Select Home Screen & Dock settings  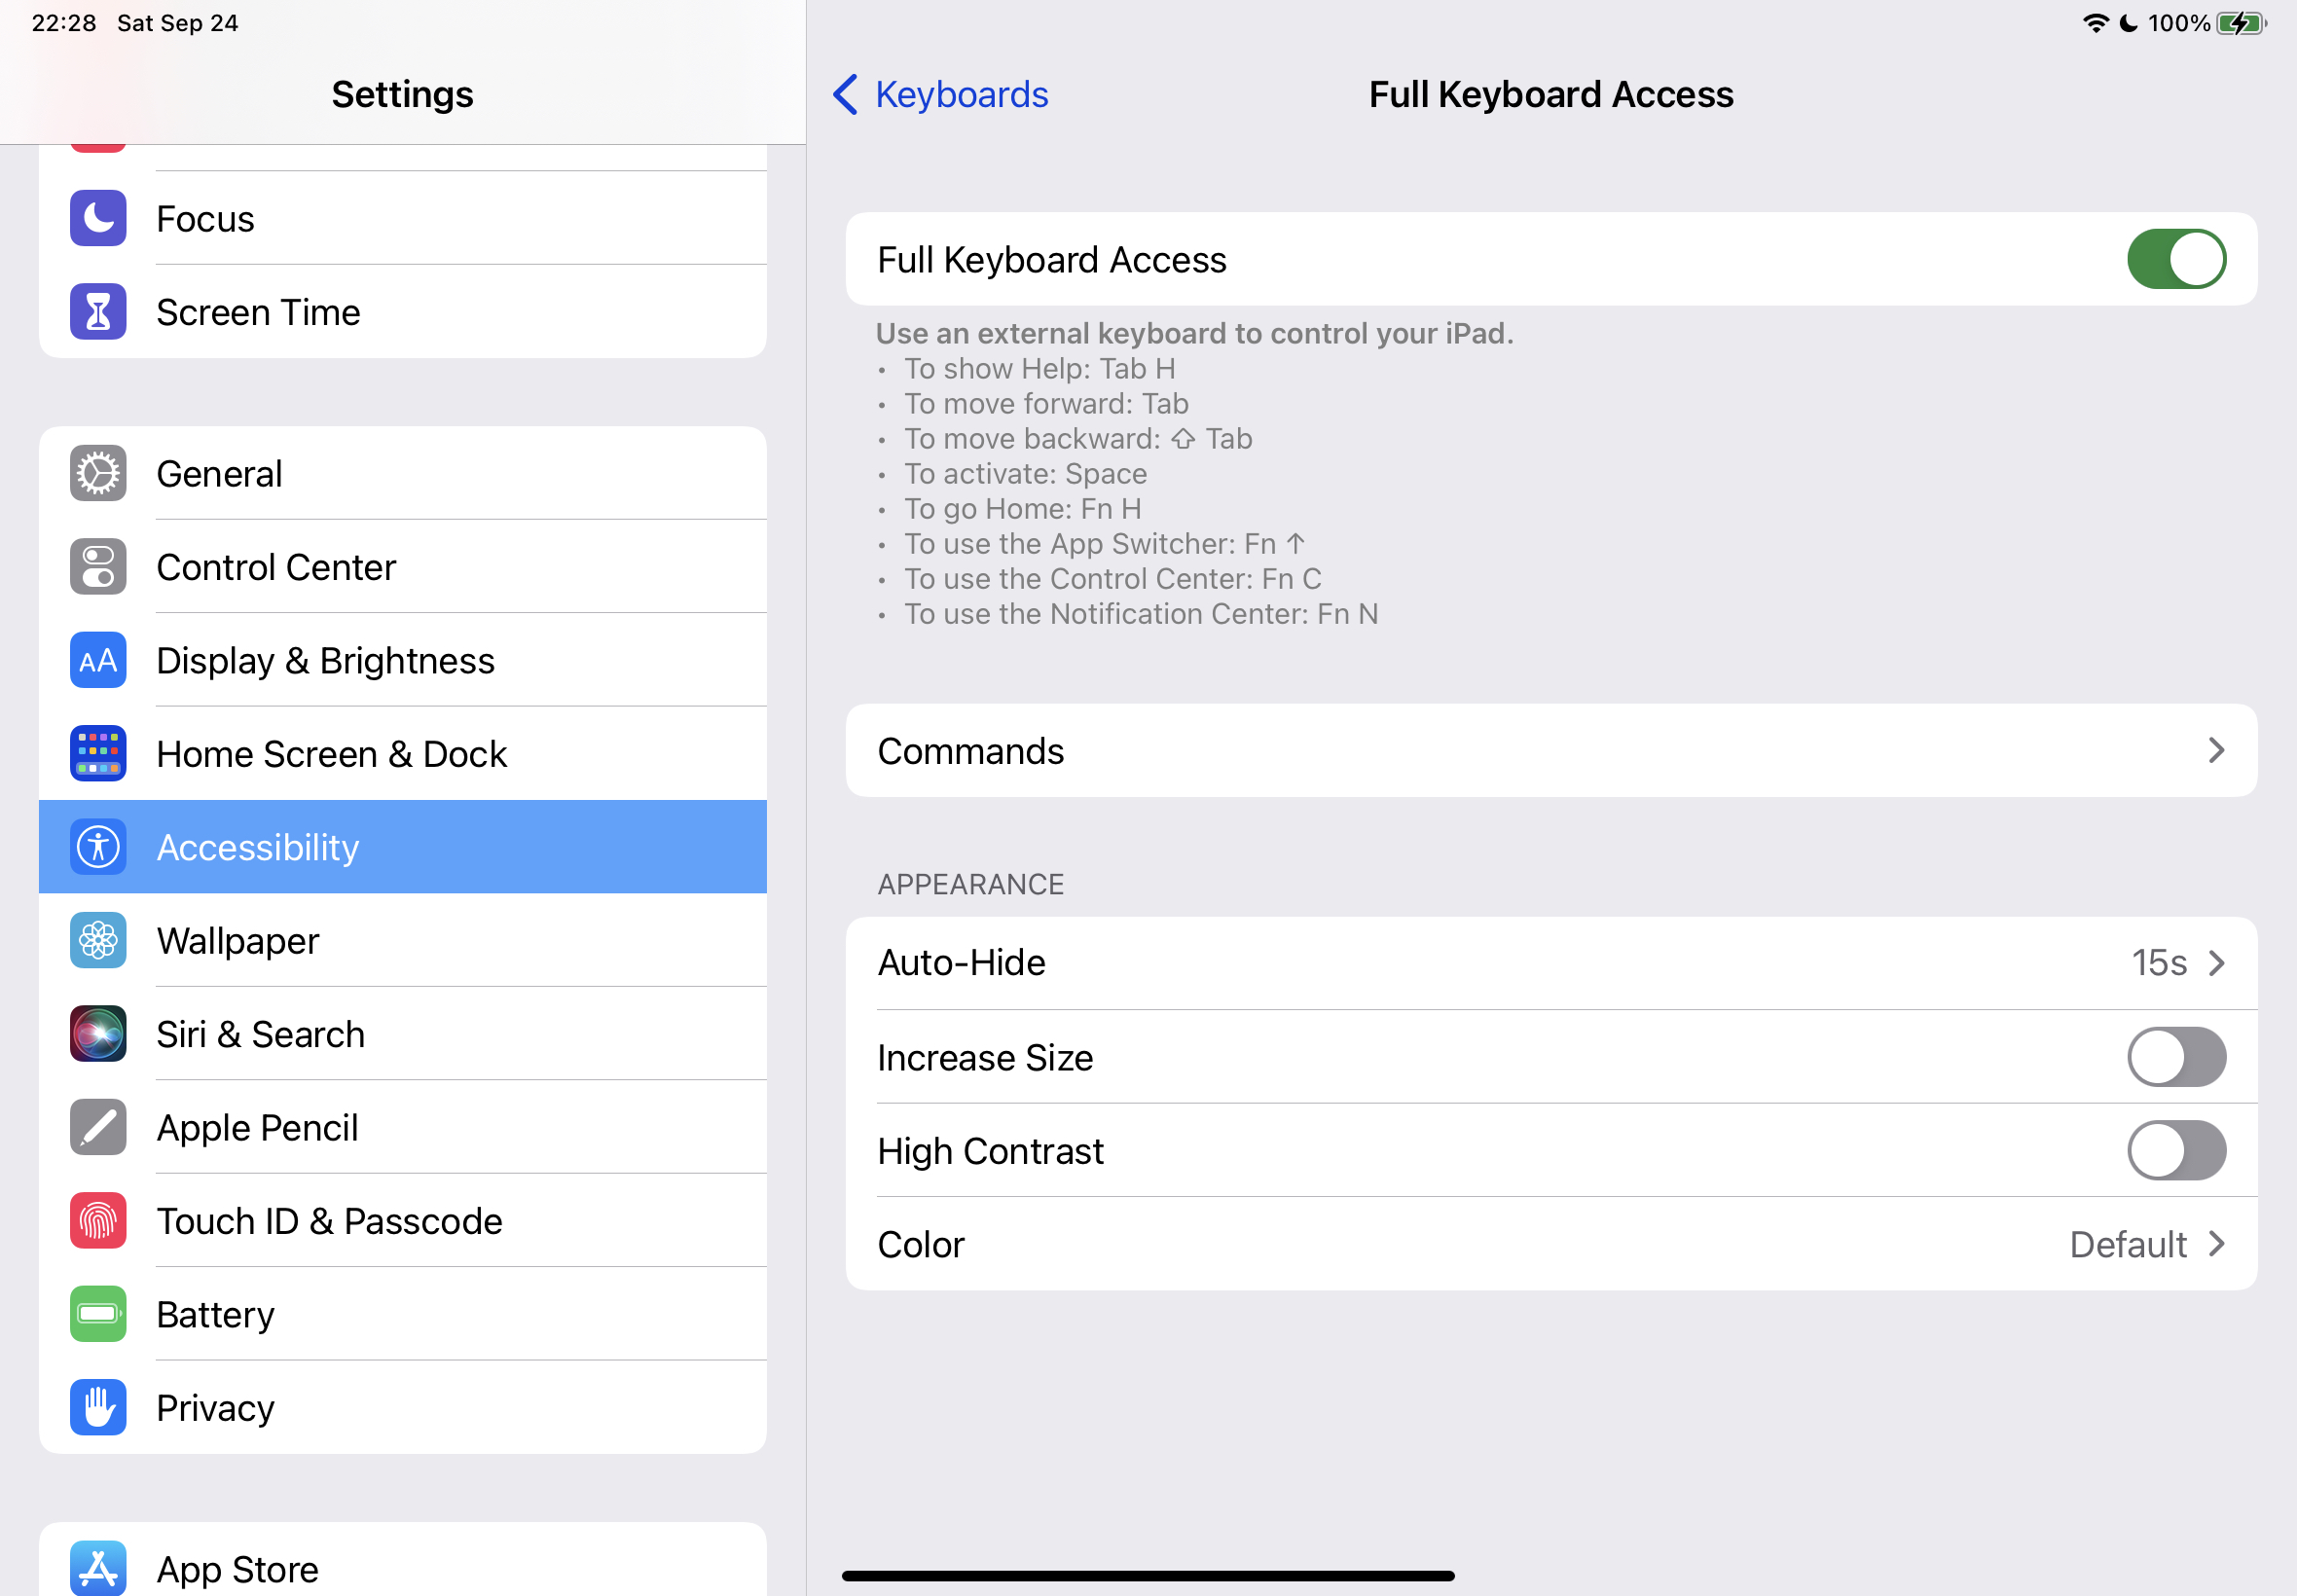click(x=331, y=753)
